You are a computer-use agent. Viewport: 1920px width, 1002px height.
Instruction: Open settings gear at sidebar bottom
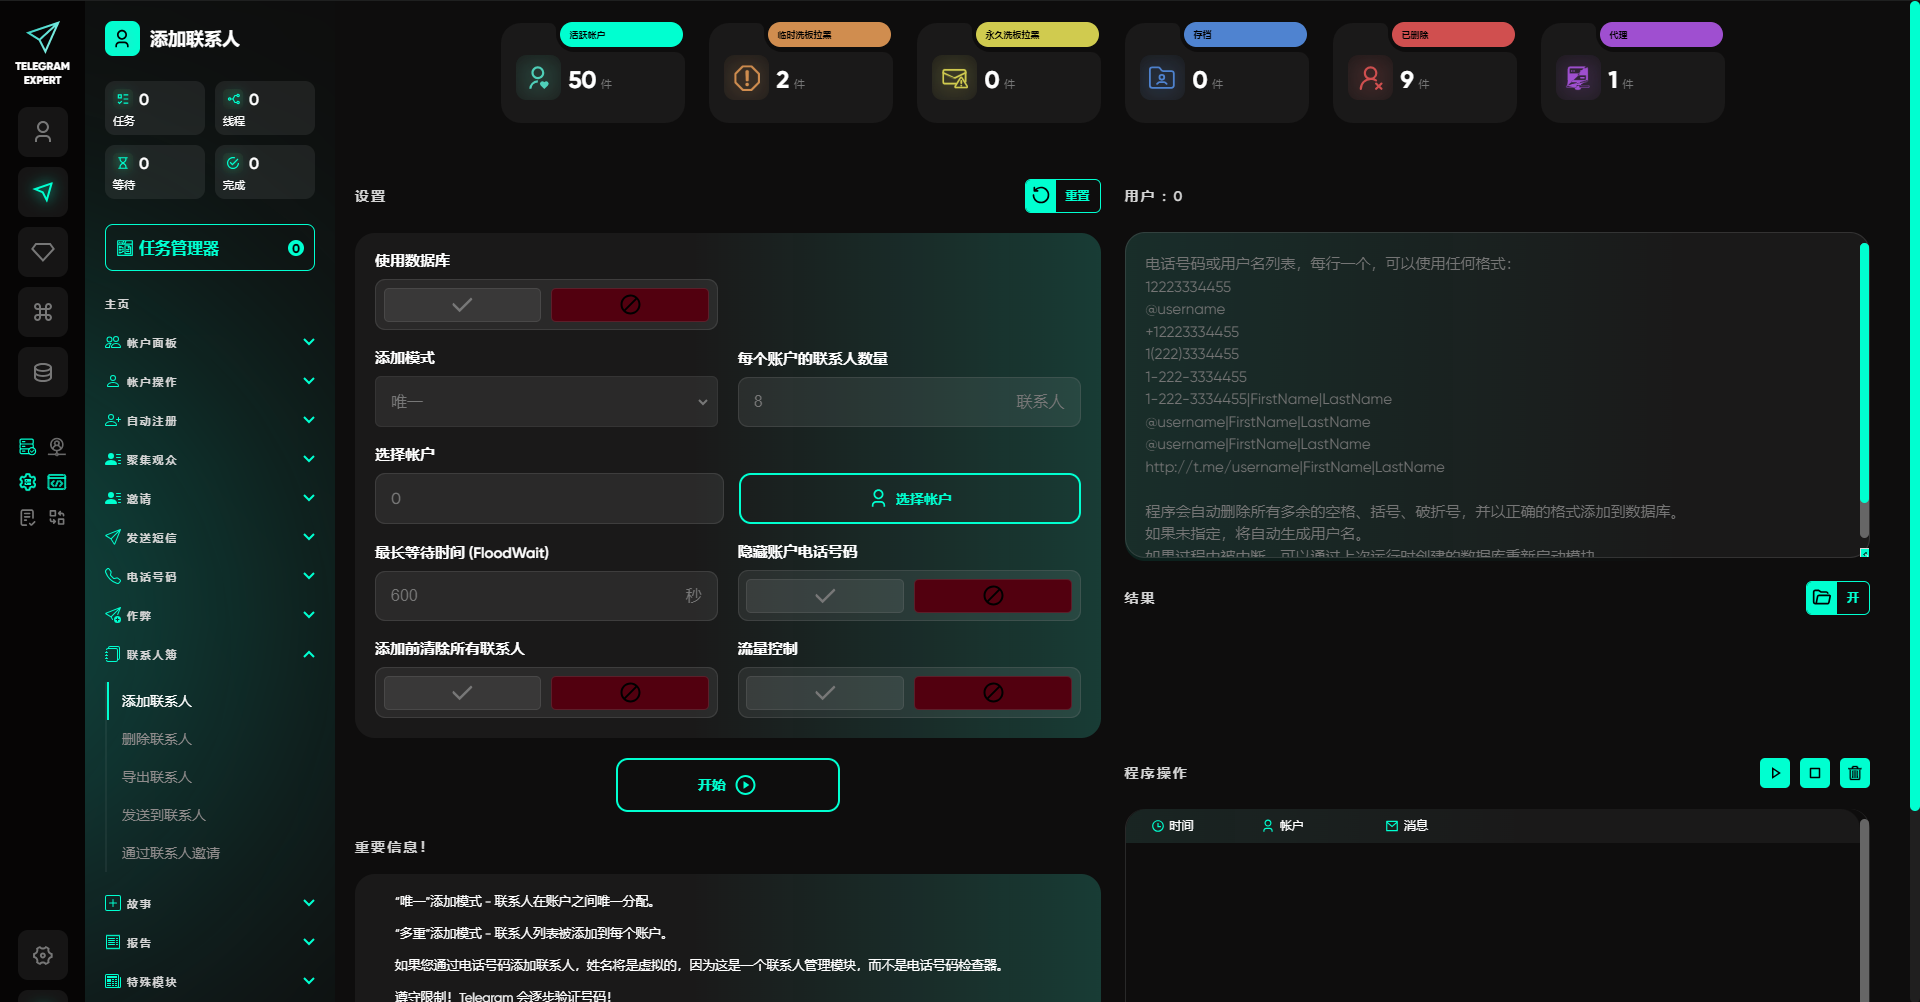43,955
